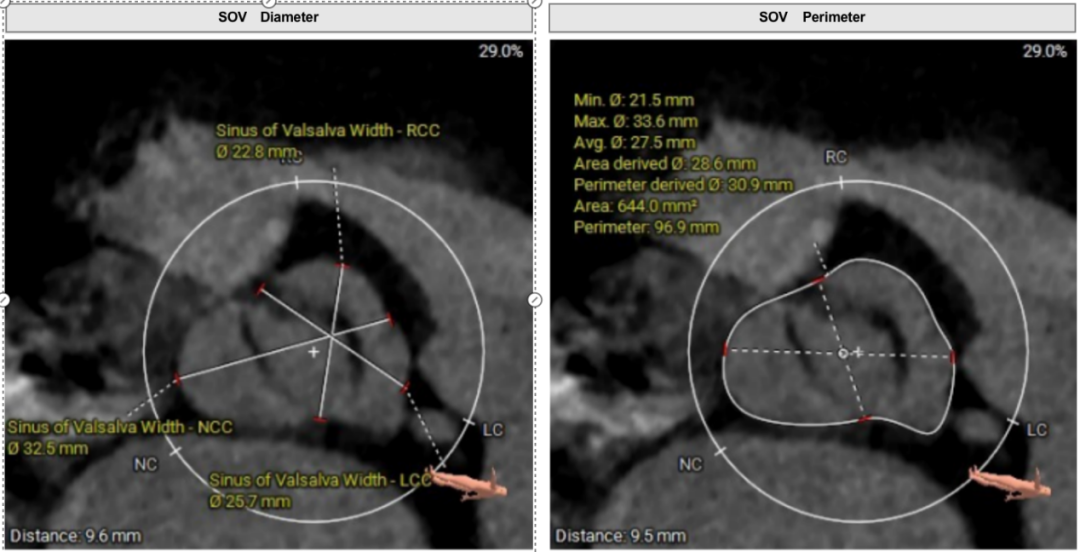Select the NC tick marker in Diameter view
Viewport: 1080px width, 552px height.
pos(176,451)
